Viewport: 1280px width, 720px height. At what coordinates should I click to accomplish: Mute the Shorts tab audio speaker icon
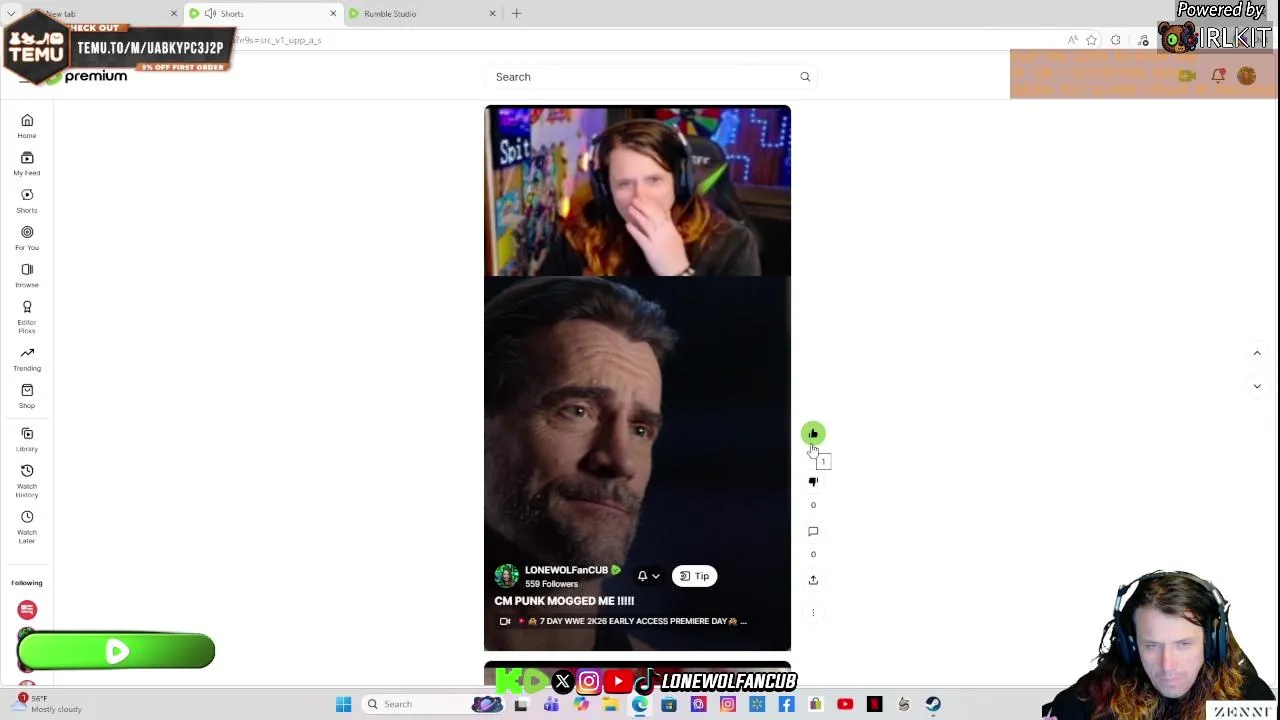[210, 14]
